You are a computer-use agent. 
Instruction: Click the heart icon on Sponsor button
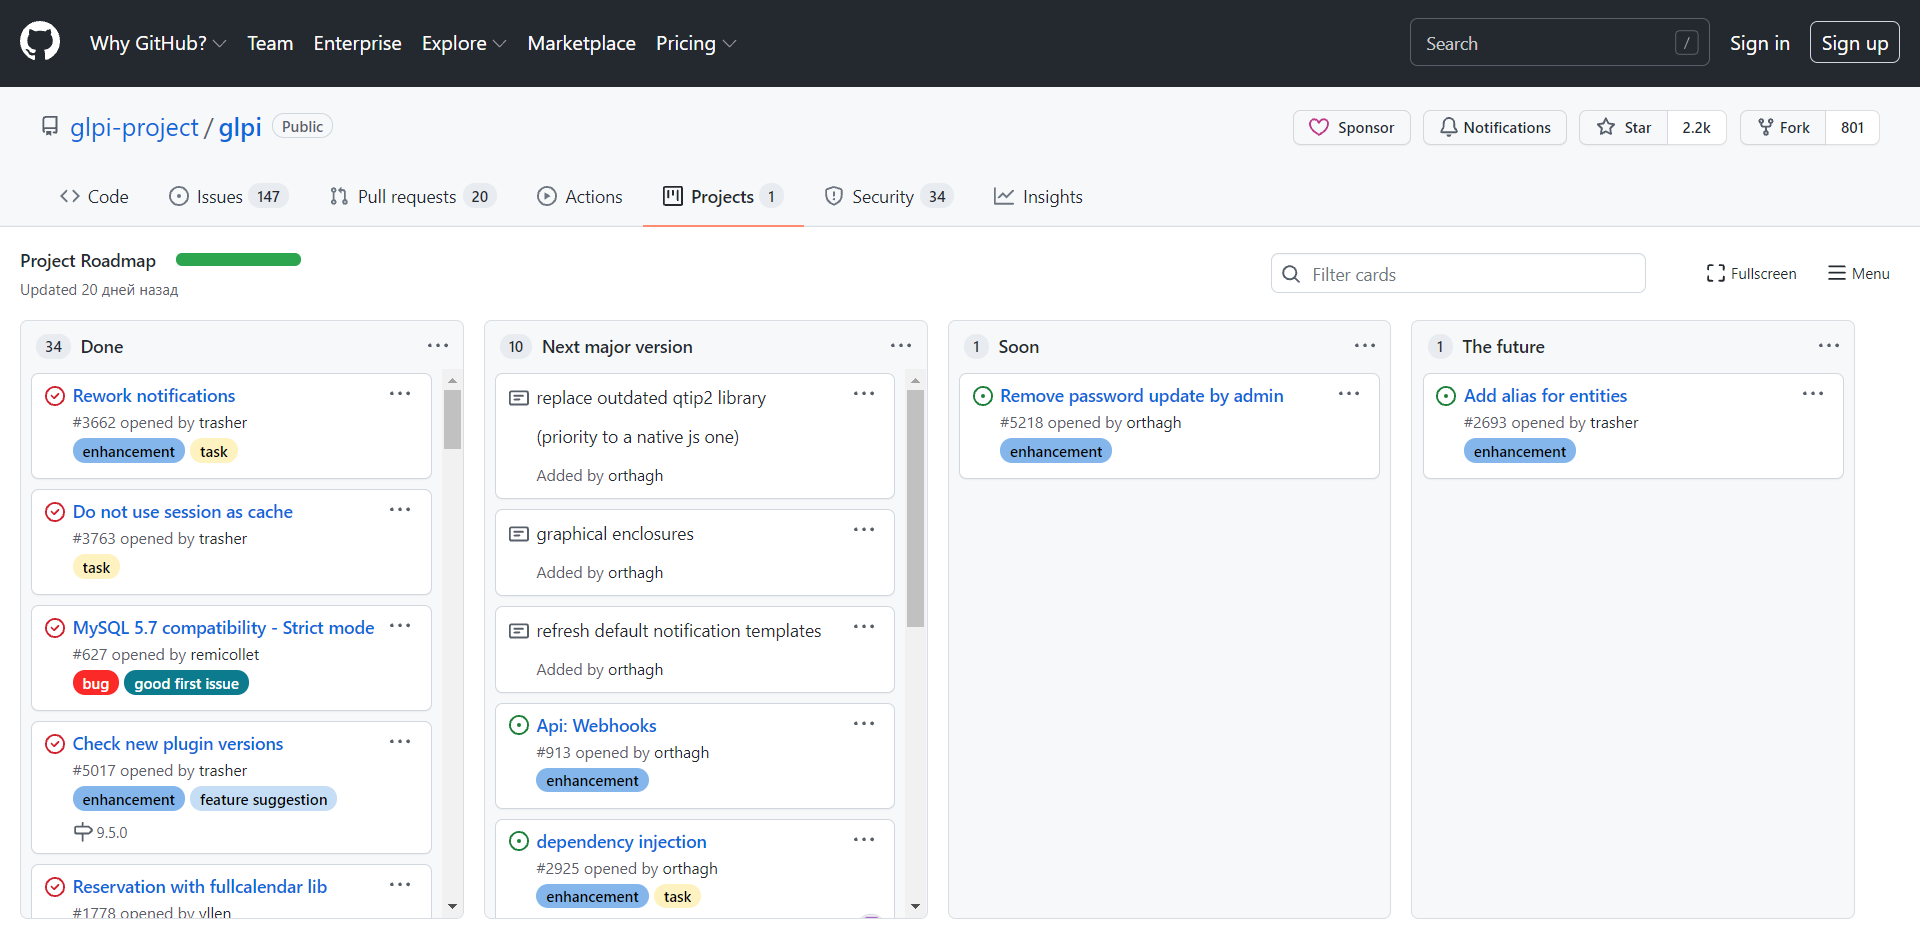coord(1319,127)
